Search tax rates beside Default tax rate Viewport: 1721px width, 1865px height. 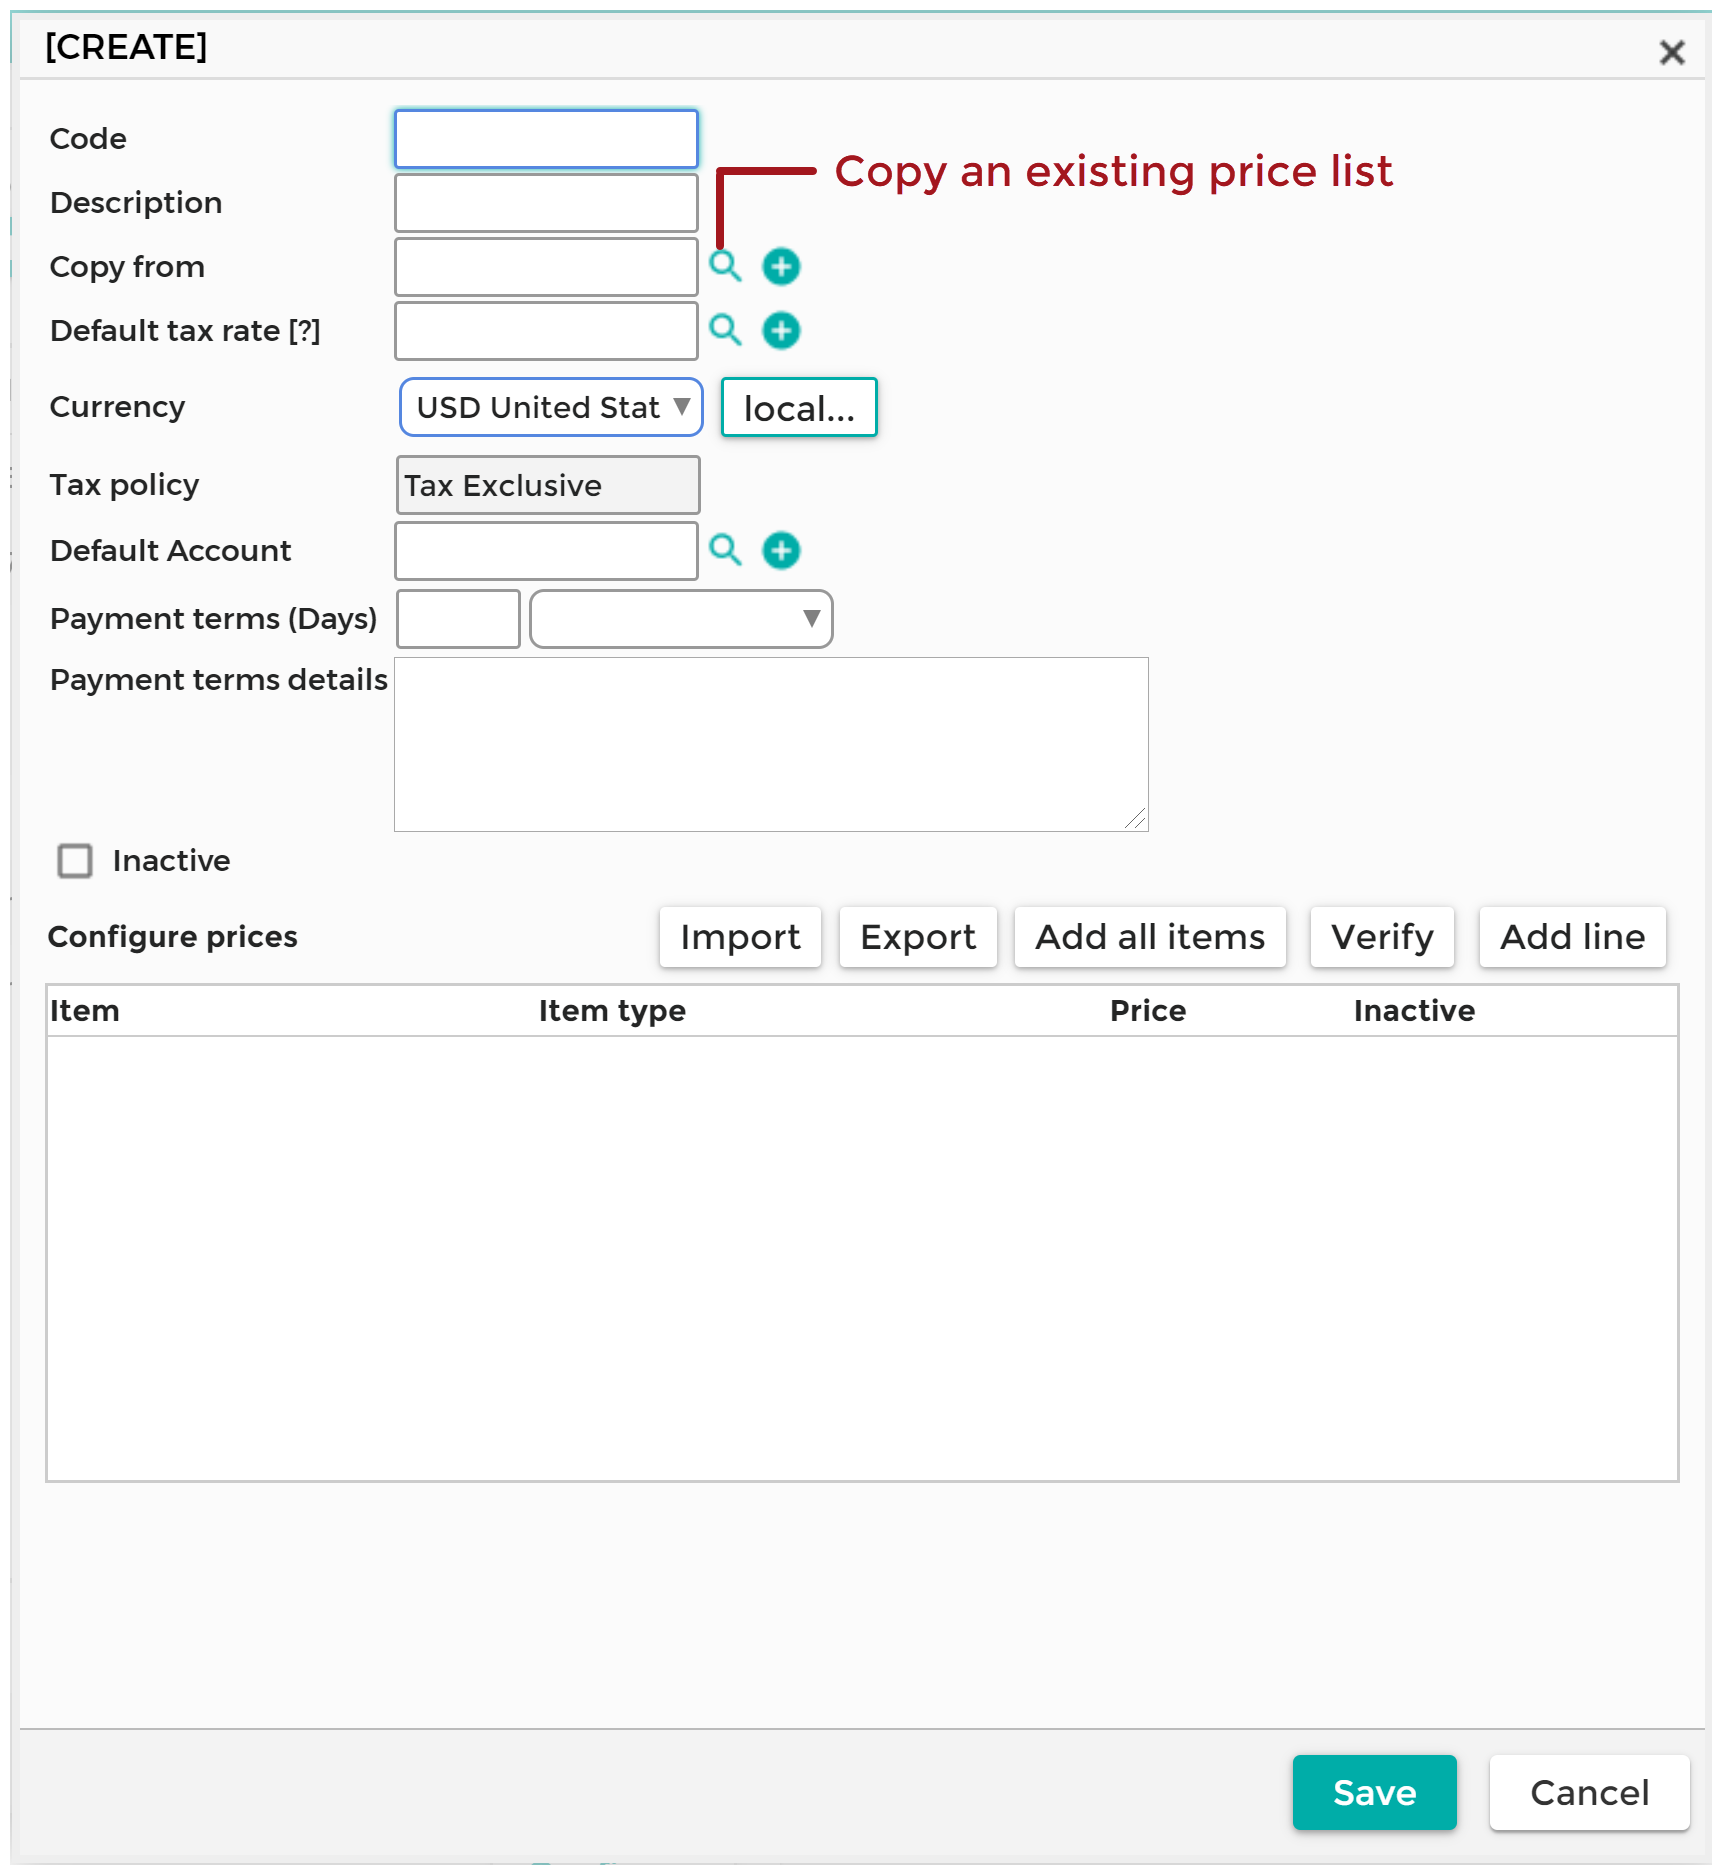725,330
